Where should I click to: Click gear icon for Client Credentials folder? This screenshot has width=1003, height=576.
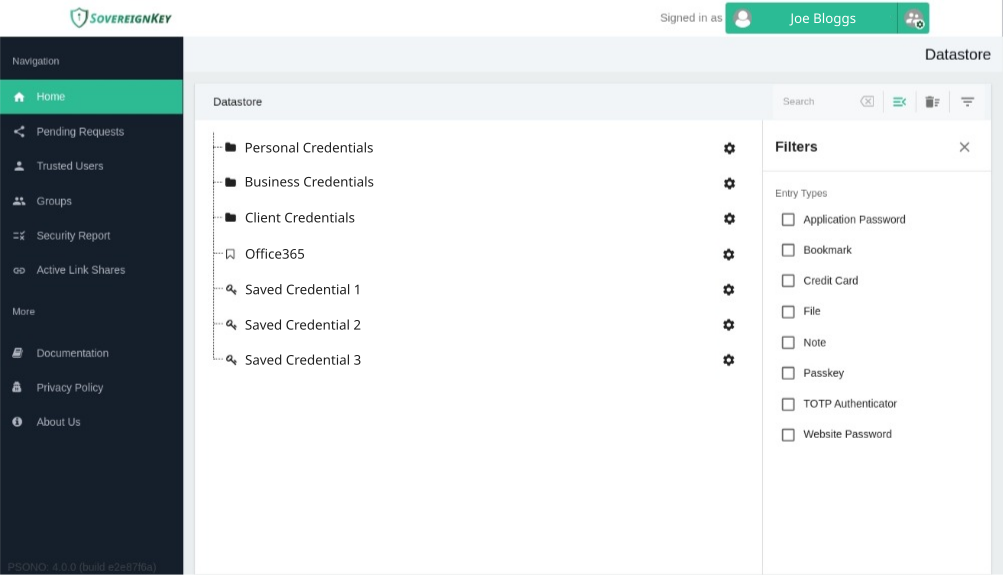[729, 218]
